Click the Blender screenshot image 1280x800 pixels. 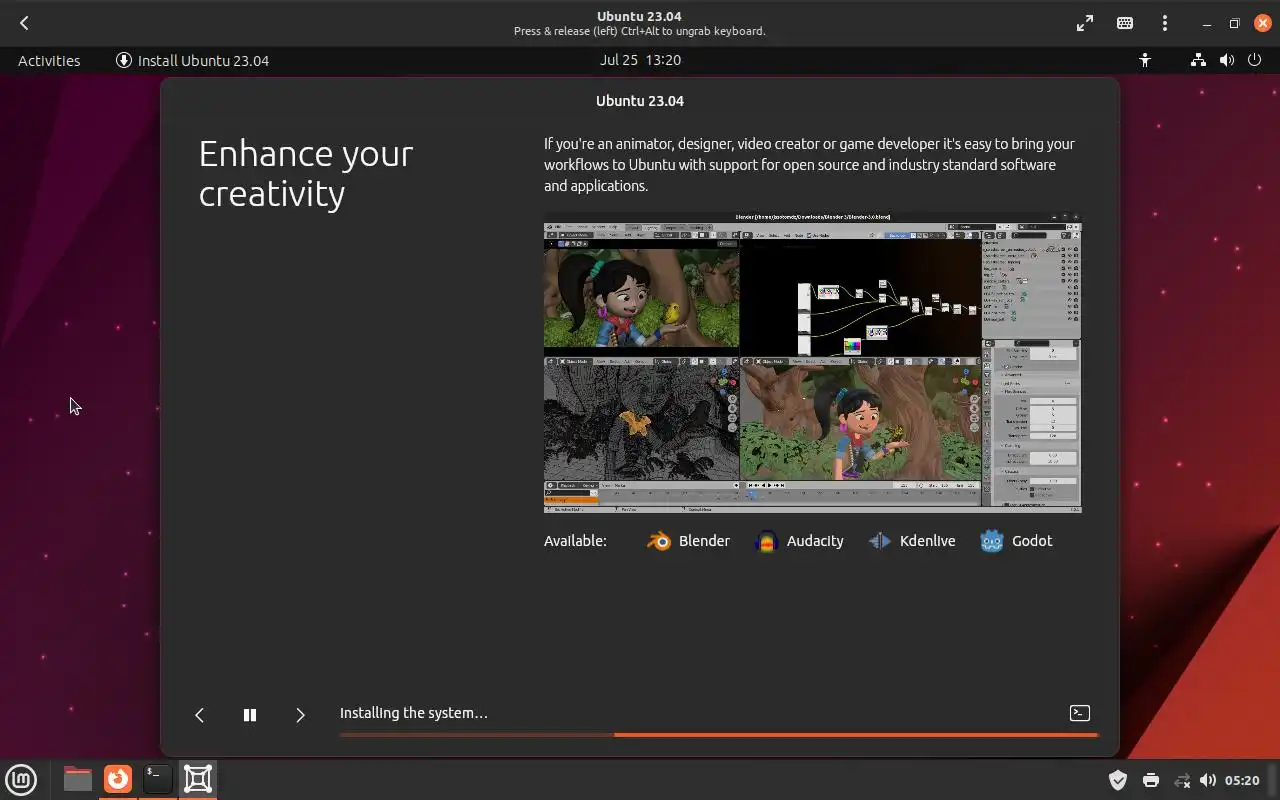point(812,362)
